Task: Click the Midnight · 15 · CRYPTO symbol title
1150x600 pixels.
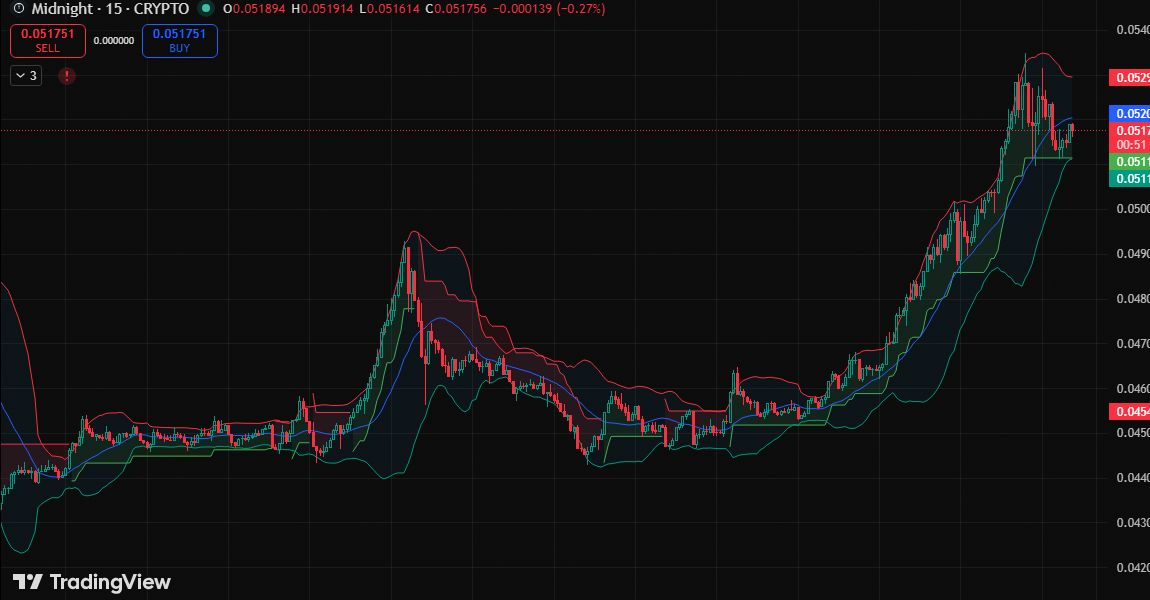Action: (x=110, y=9)
